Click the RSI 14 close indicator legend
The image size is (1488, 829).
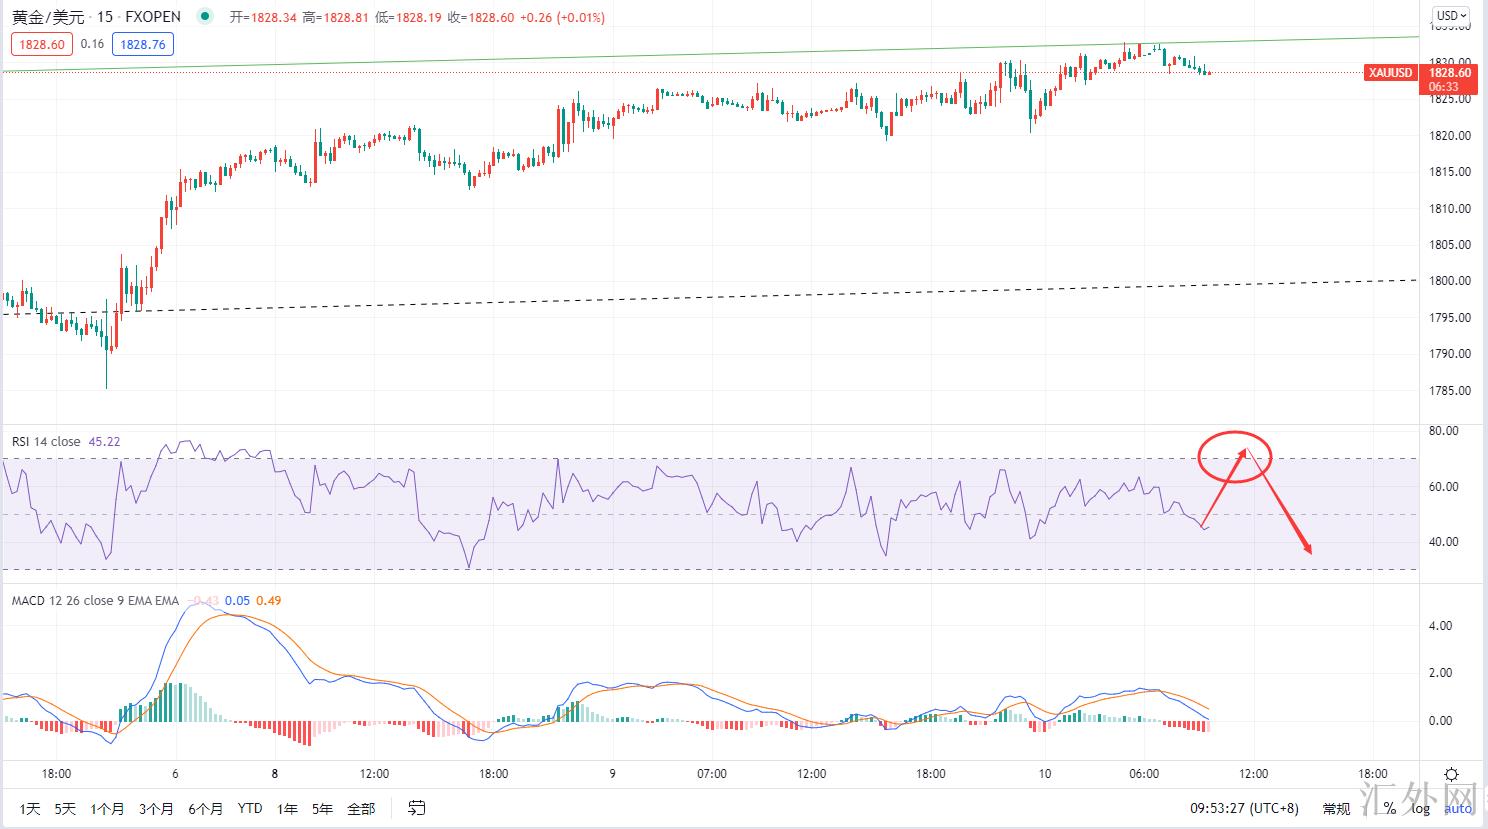click(x=46, y=441)
